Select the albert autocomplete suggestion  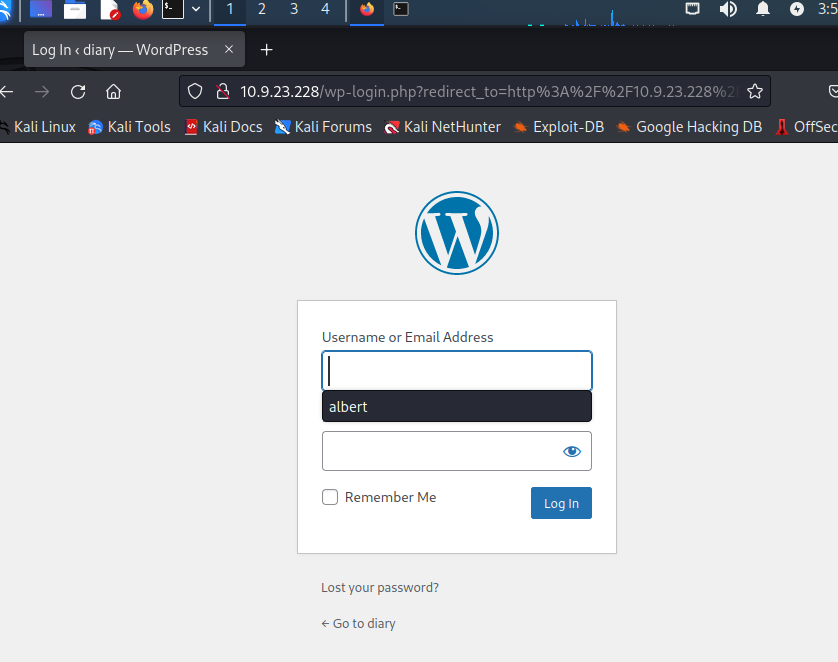click(x=457, y=407)
